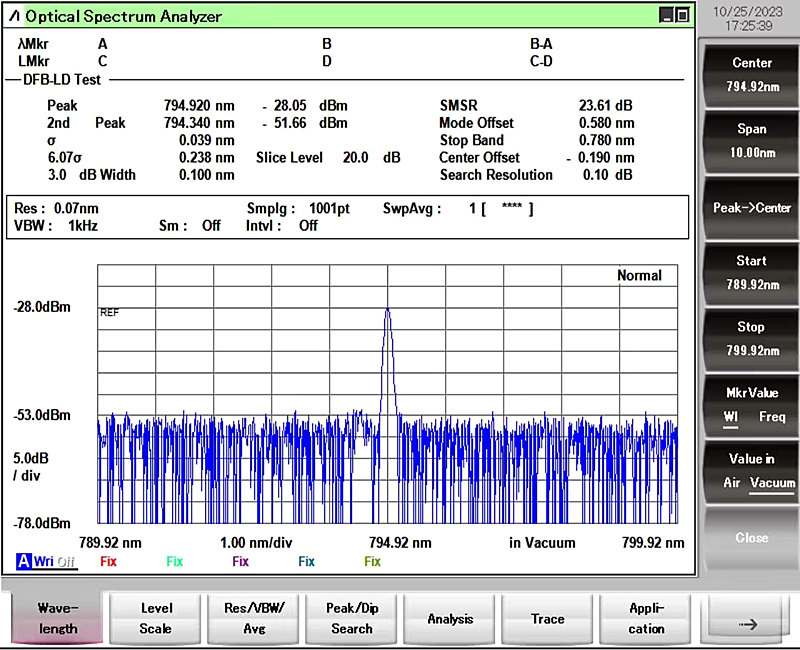The width and height of the screenshot is (800, 650).
Task: Switch marker value to WI (wavelength)
Action: click(732, 416)
